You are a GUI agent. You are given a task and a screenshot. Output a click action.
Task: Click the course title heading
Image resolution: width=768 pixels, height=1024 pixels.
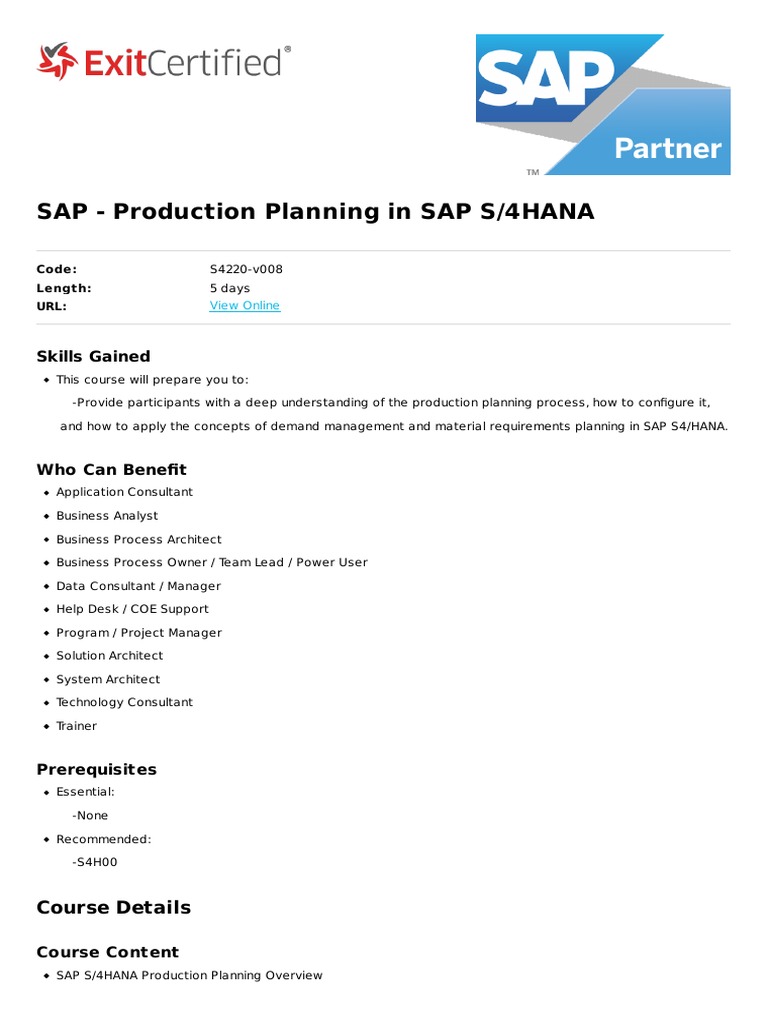coord(315,212)
